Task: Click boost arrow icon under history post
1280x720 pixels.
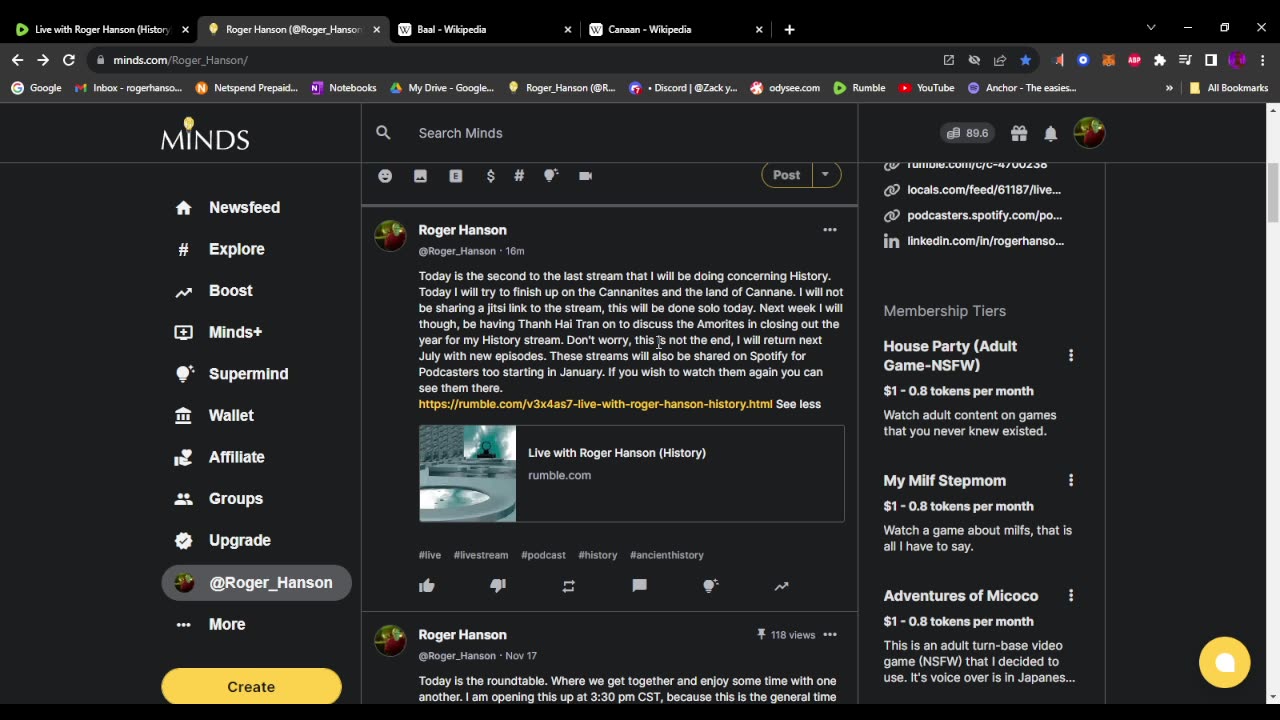Action: pos(781,586)
